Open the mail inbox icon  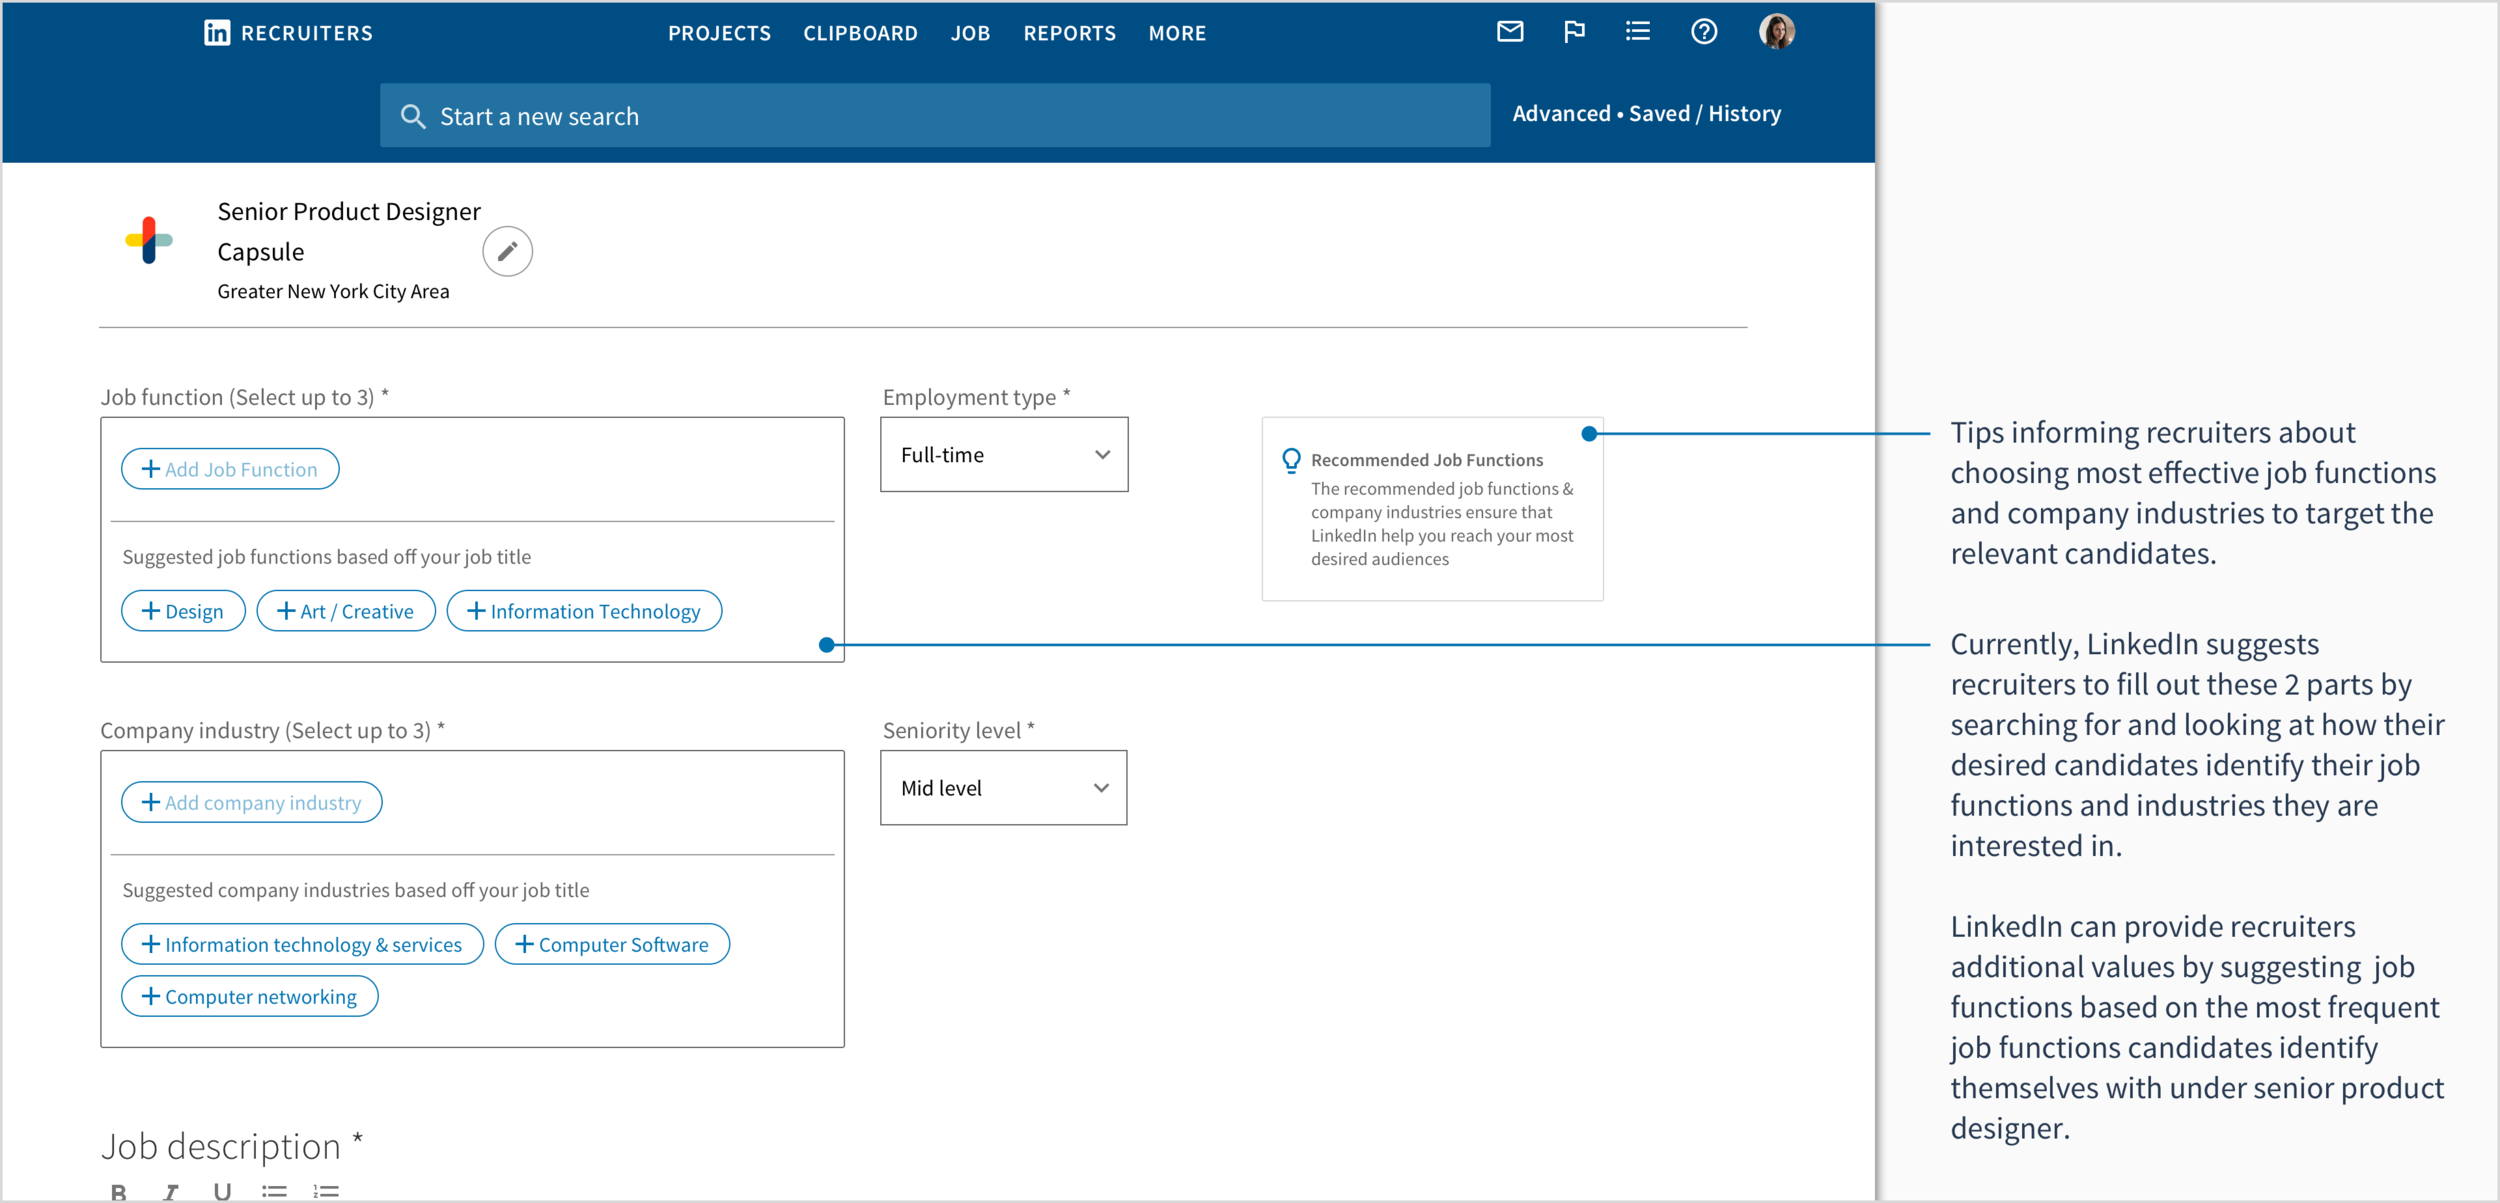1510,32
